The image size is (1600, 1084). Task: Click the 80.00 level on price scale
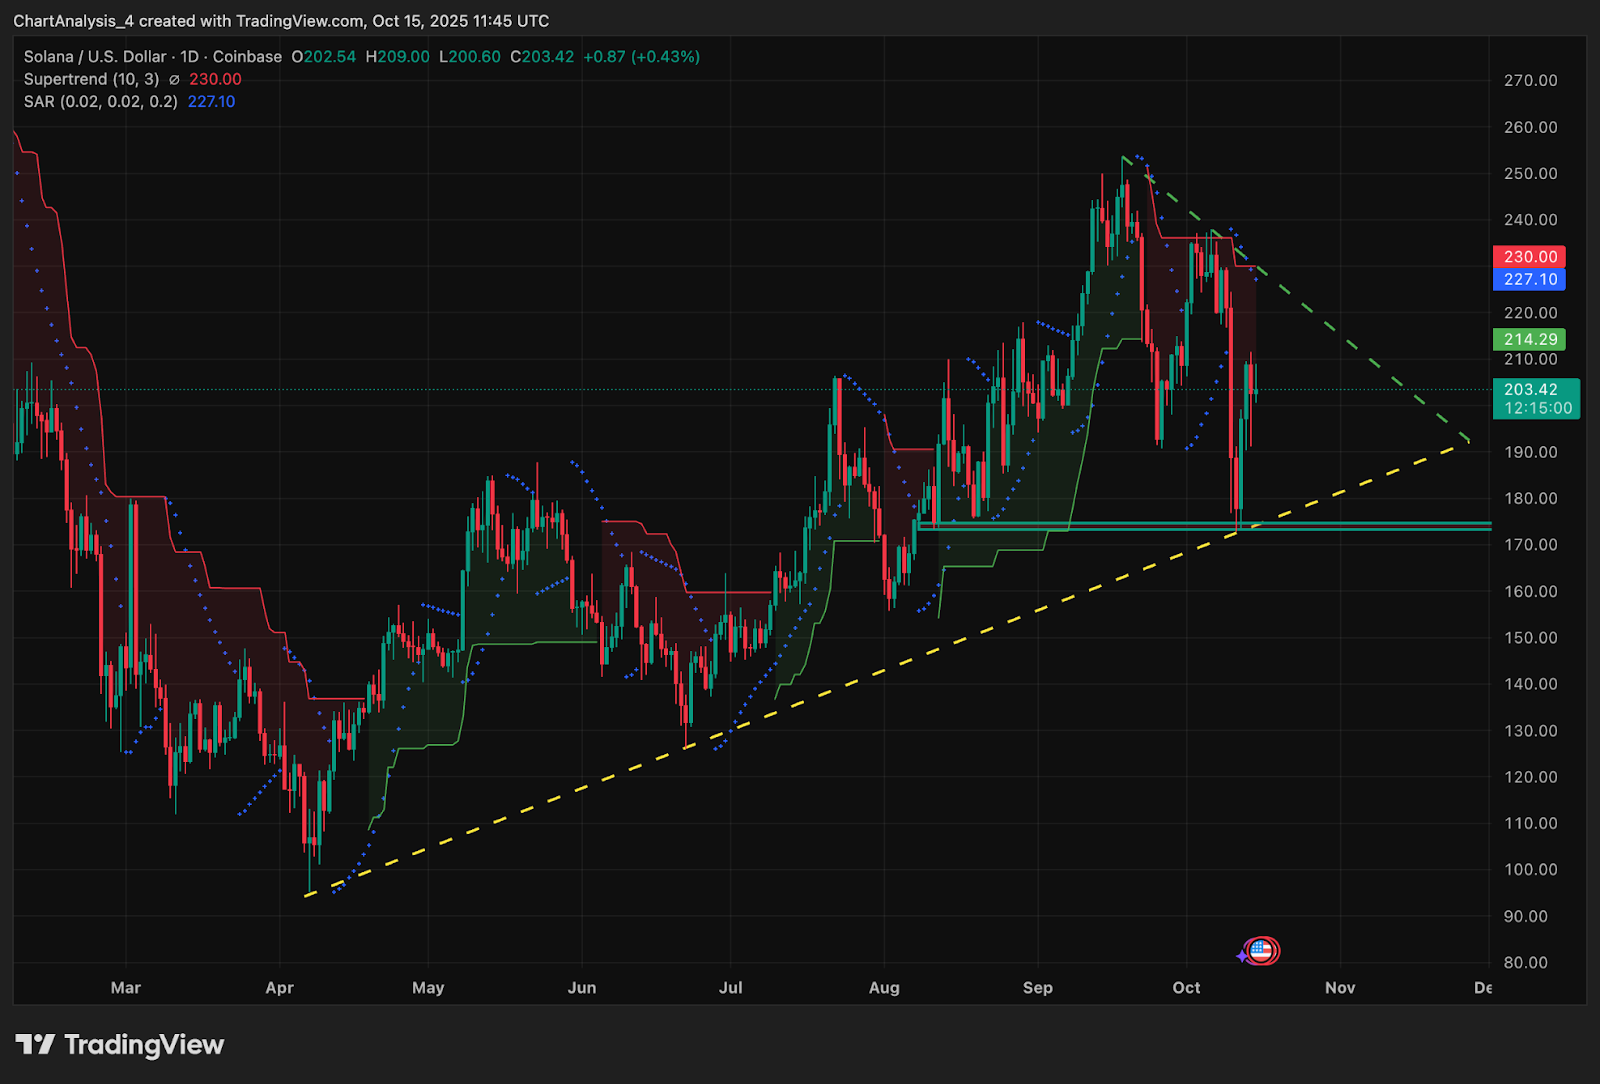[1525, 963]
